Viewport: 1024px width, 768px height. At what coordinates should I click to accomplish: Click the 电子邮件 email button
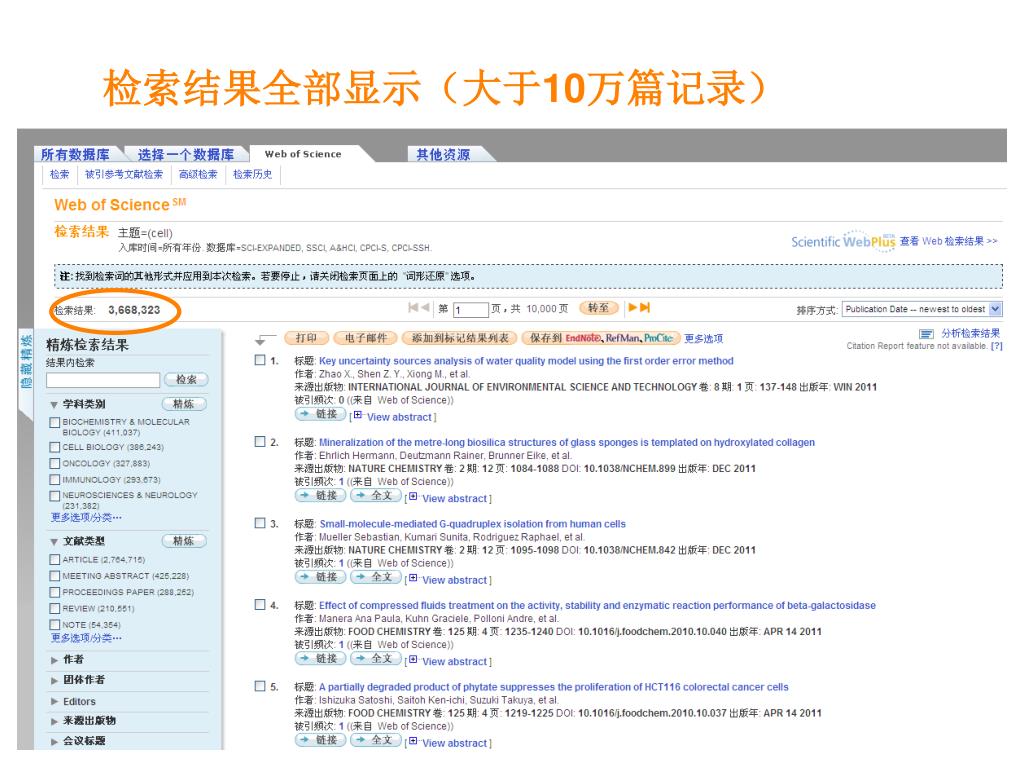[366, 338]
